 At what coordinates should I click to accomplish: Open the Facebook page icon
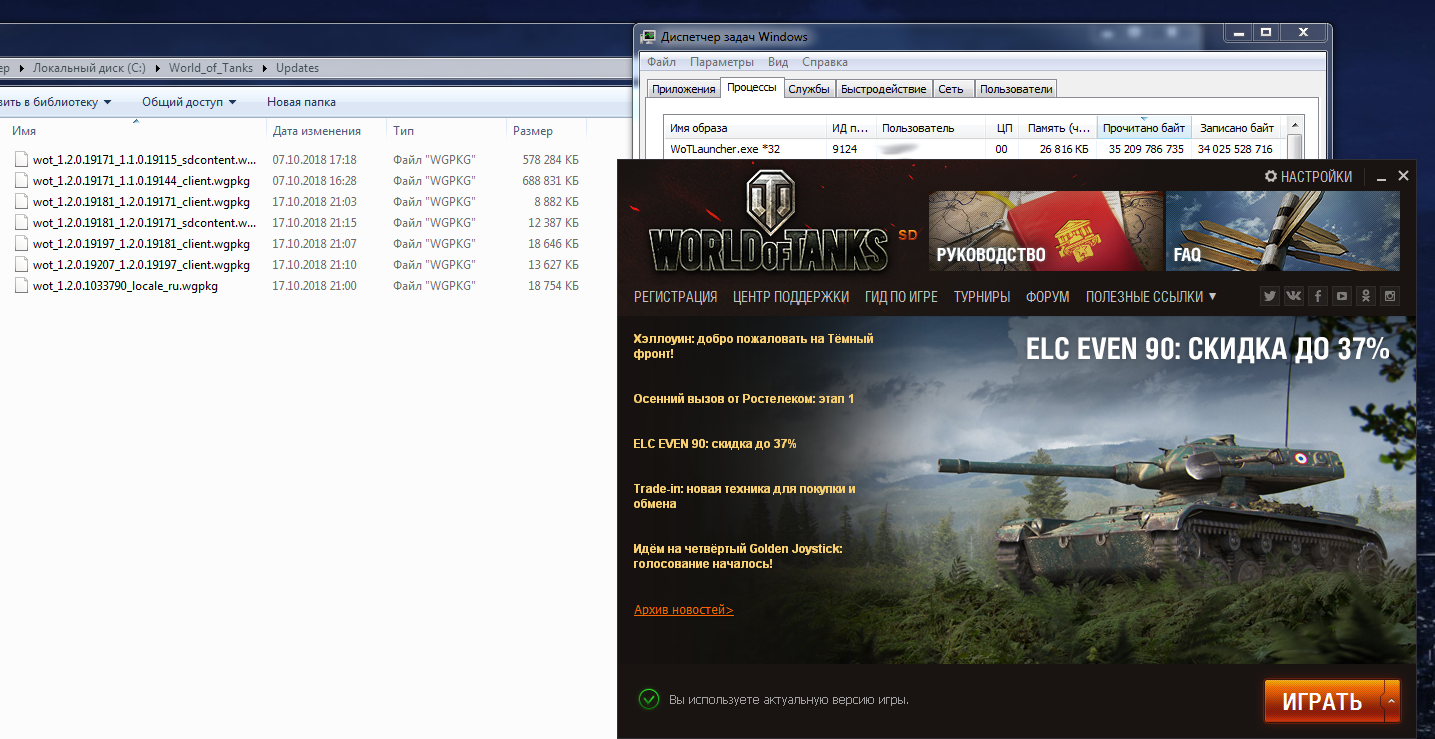click(x=1318, y=296)
